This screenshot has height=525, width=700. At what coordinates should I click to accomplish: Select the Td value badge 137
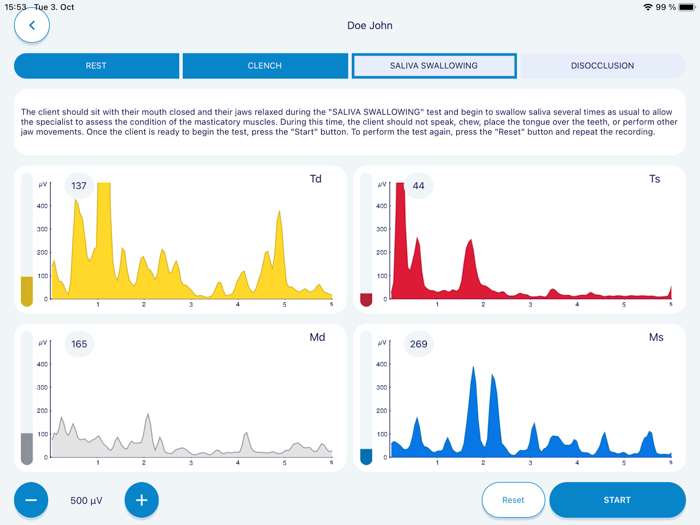click(x=79, y=185)
